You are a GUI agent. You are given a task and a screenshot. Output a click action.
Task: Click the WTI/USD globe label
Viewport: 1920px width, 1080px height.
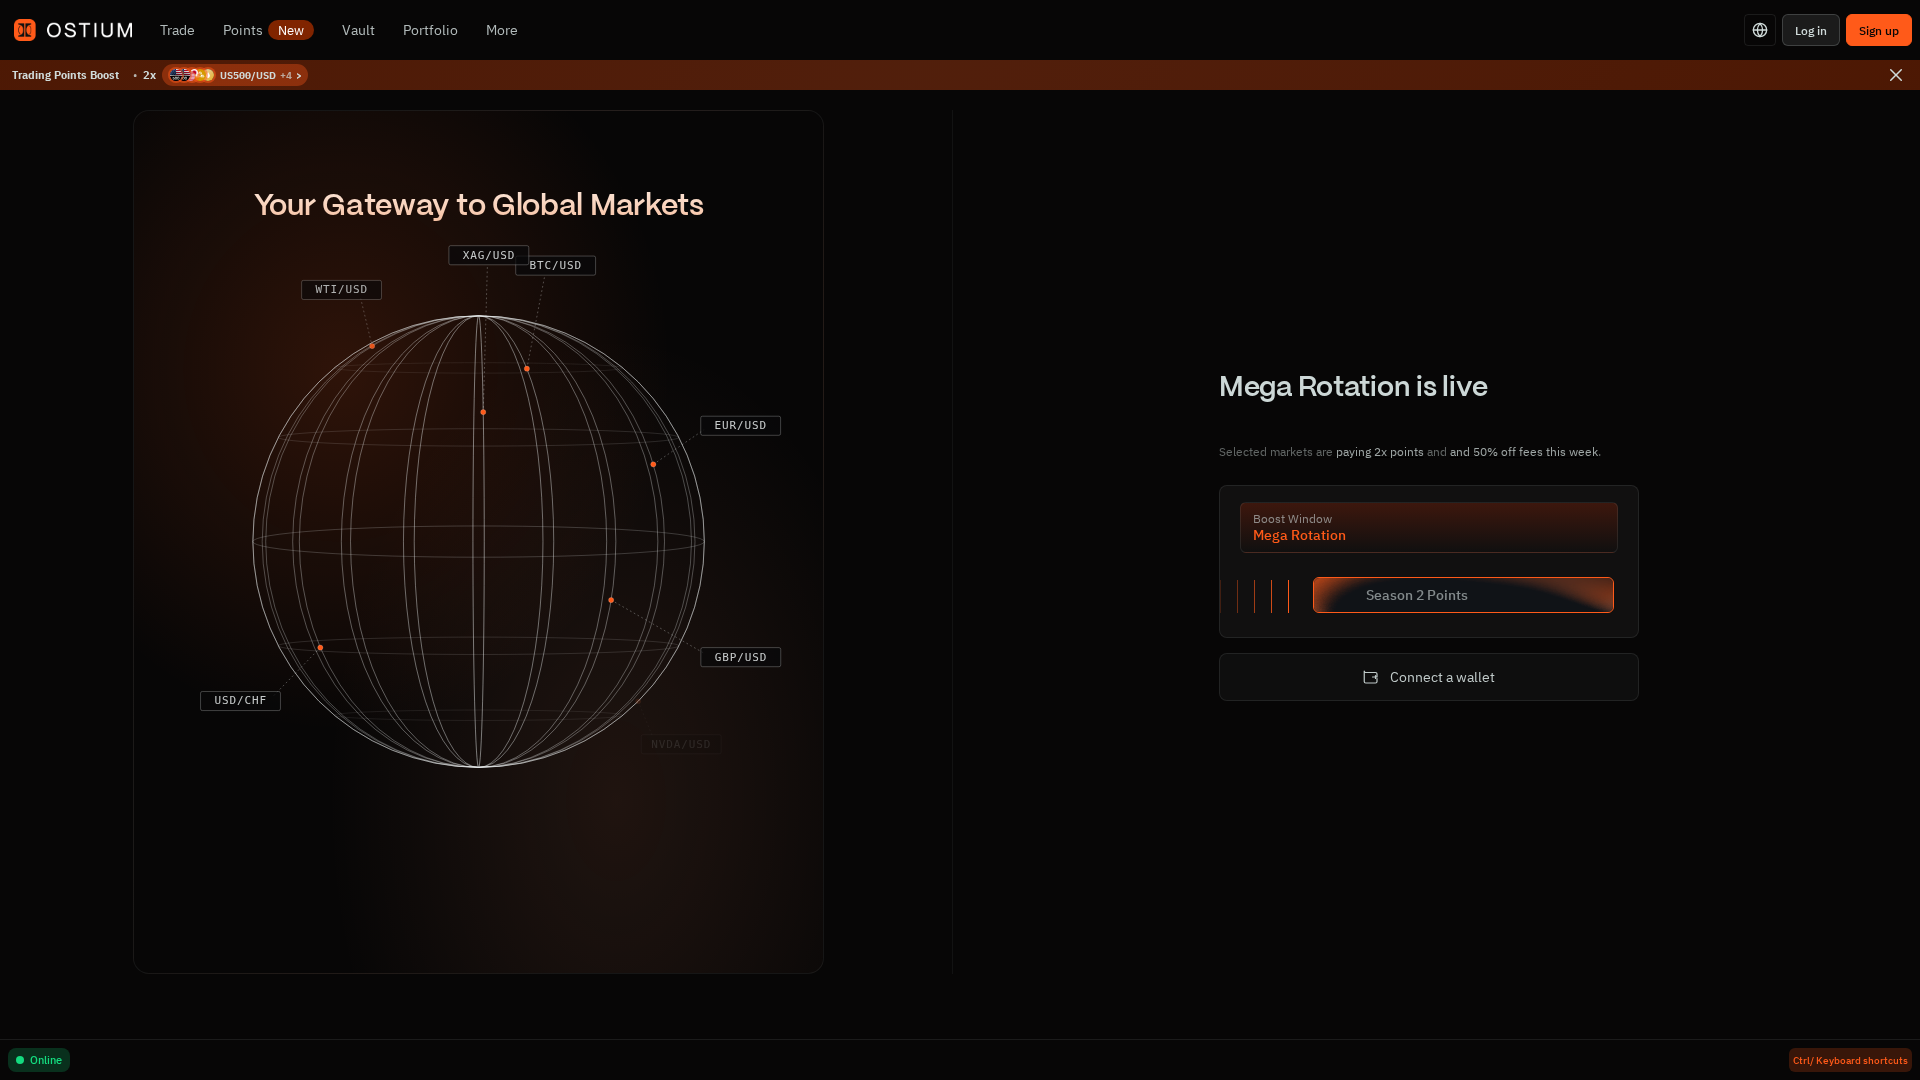point(341,289)
